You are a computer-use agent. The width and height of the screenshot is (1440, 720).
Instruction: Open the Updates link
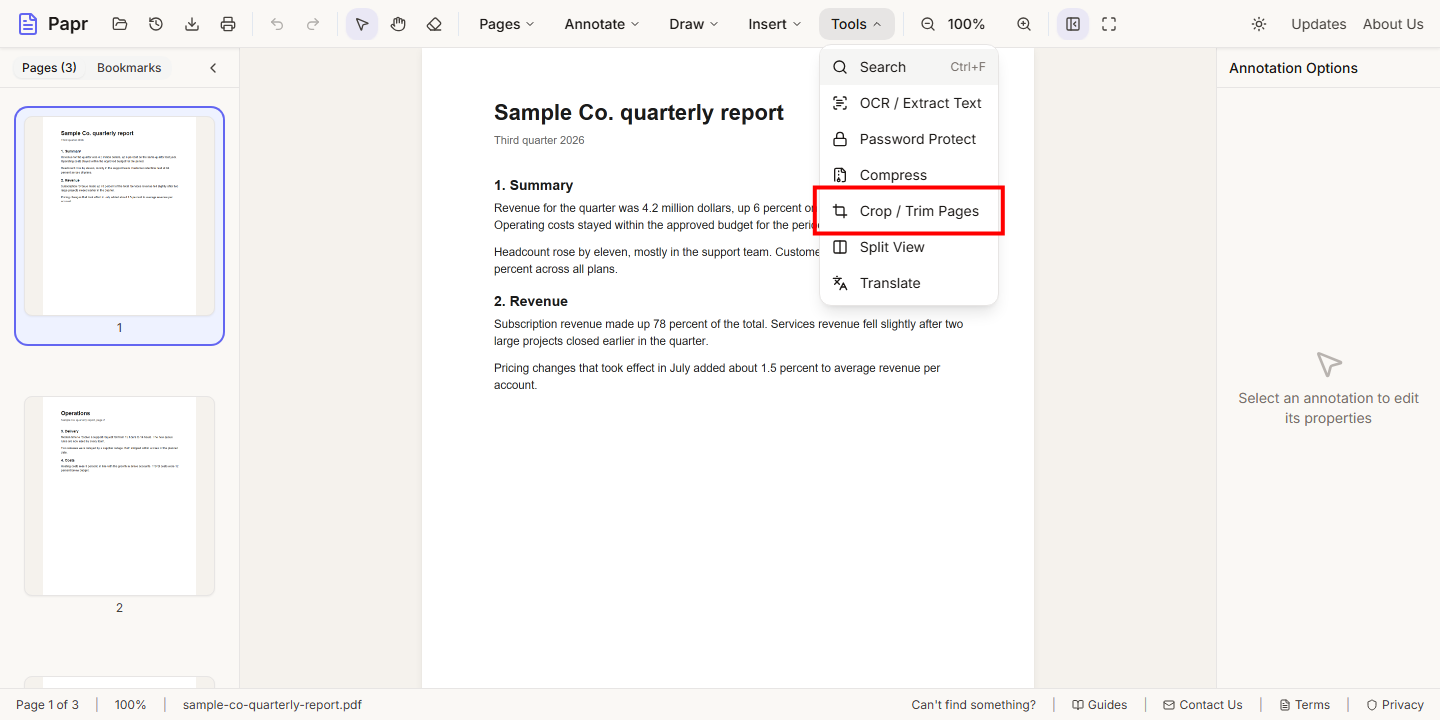[1318, 24]
